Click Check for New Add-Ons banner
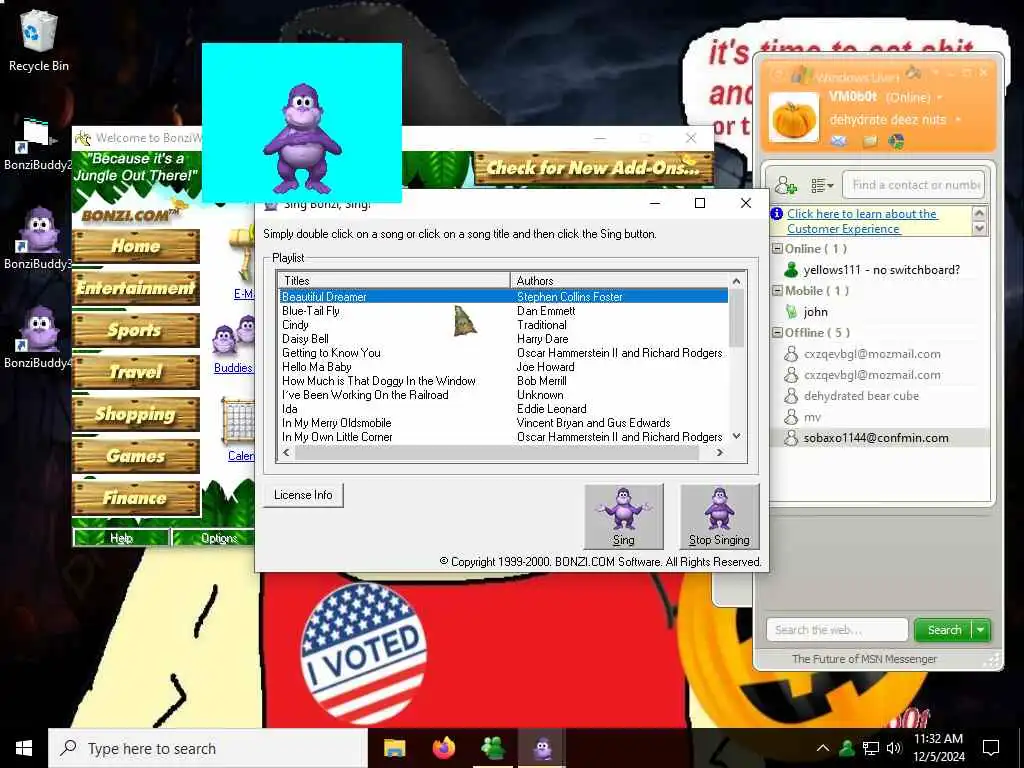The image size is (1024, 768). (x=593, y=168)
